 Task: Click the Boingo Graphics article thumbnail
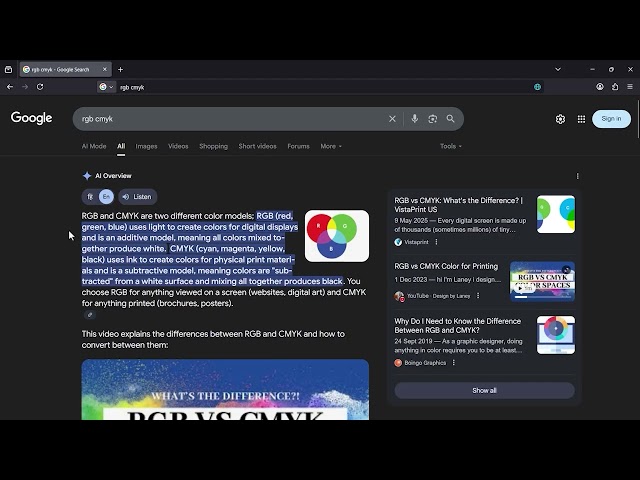[556, 335]
